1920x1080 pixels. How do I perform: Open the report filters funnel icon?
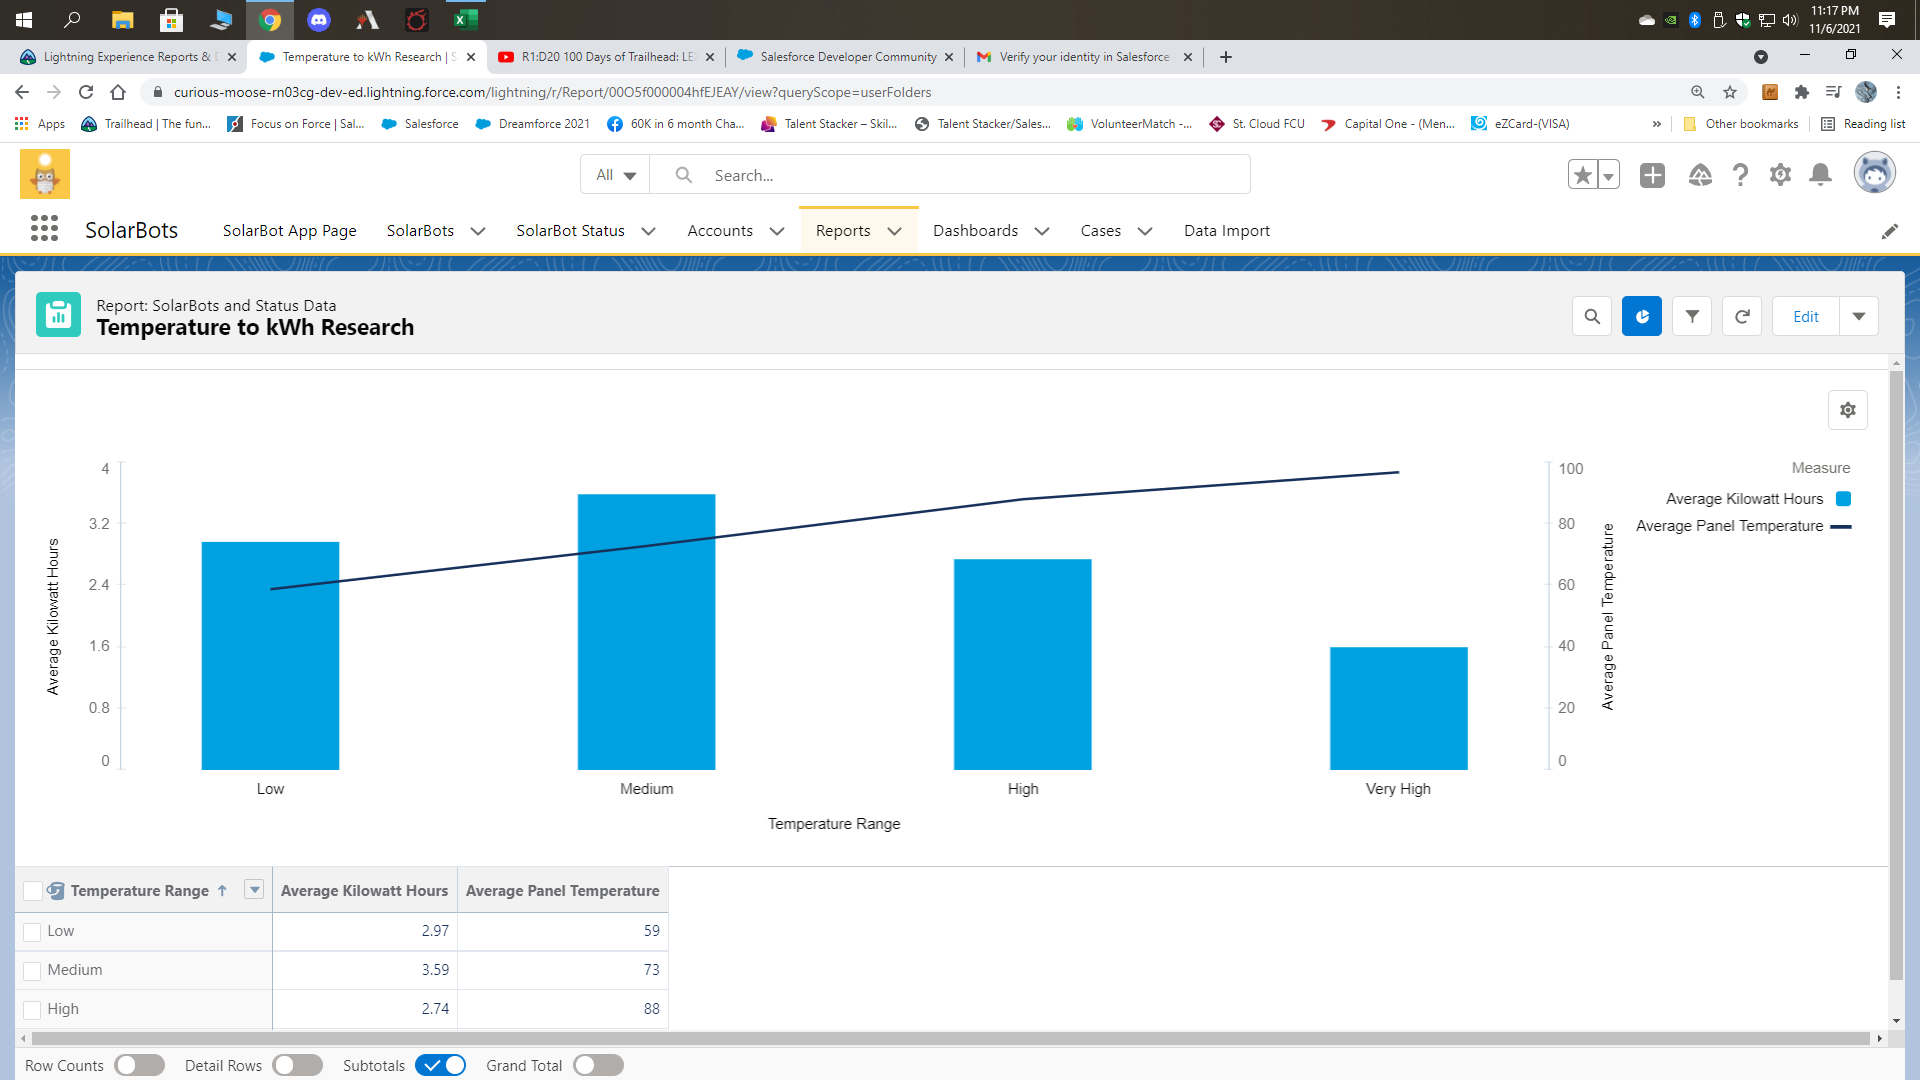tap(1692, 317)
